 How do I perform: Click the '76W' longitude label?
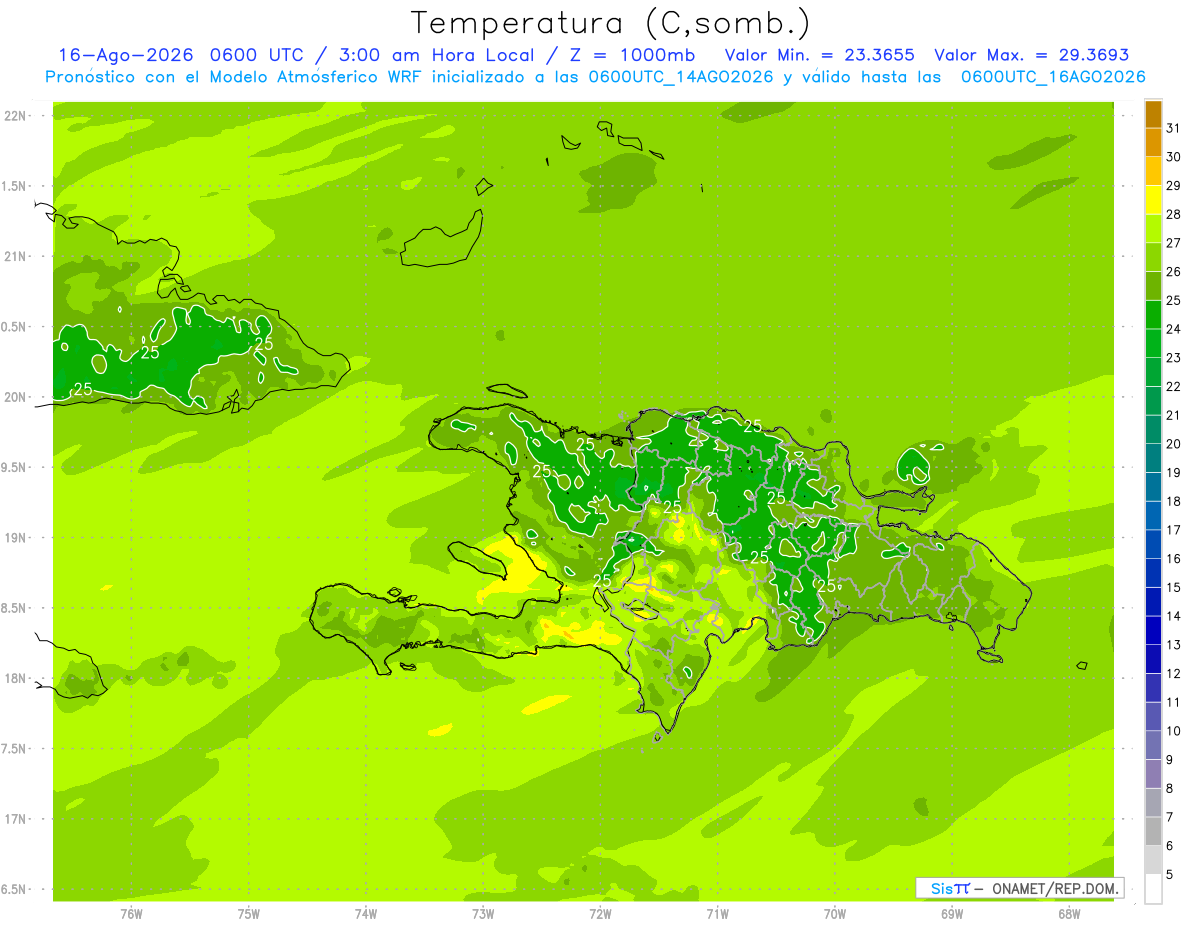coord(131,913)
